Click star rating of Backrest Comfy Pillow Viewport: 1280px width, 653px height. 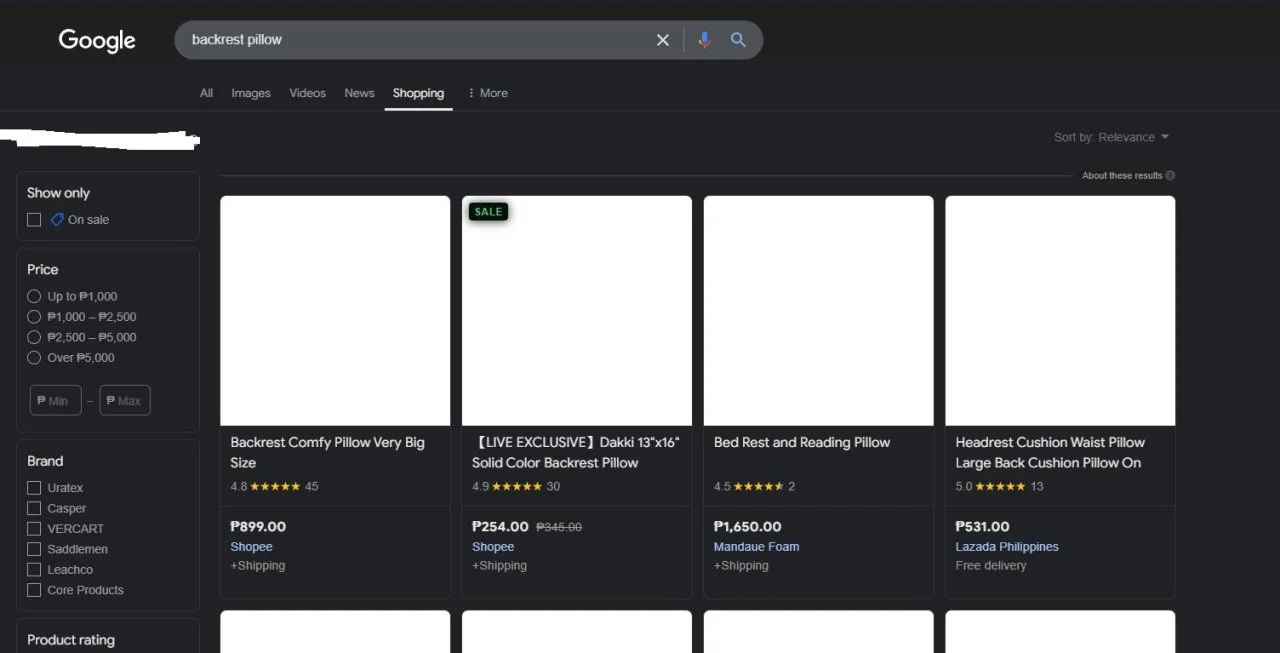[275, 487]
